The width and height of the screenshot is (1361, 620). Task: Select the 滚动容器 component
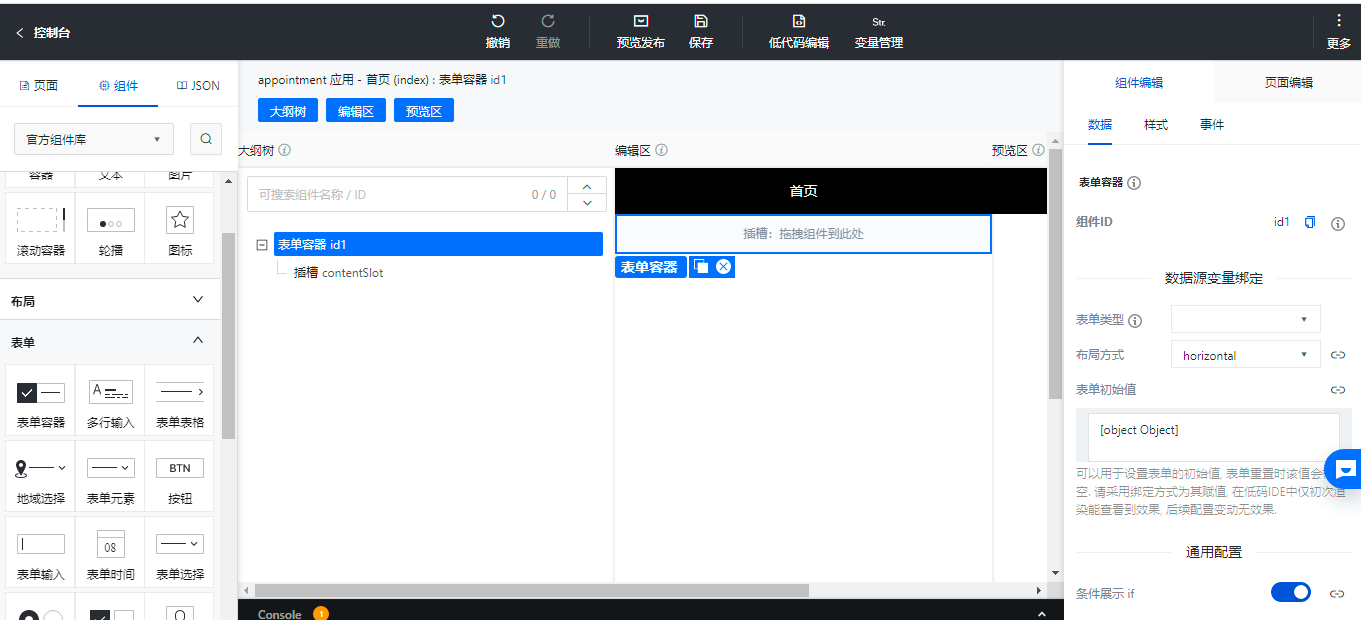[41, 228]
